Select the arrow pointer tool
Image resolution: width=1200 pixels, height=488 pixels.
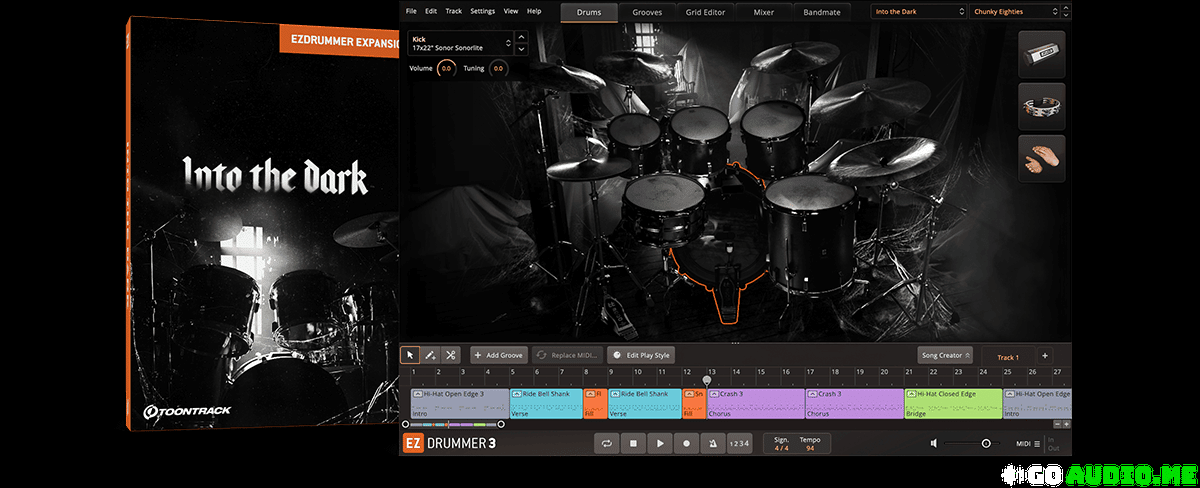[410, 355]
